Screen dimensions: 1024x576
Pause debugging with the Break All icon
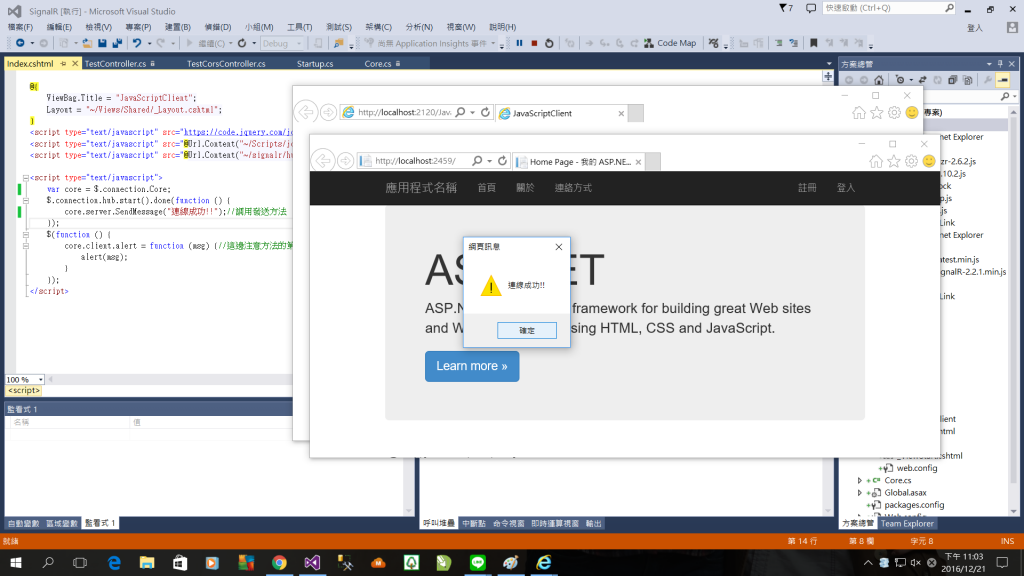click(519, 43)
